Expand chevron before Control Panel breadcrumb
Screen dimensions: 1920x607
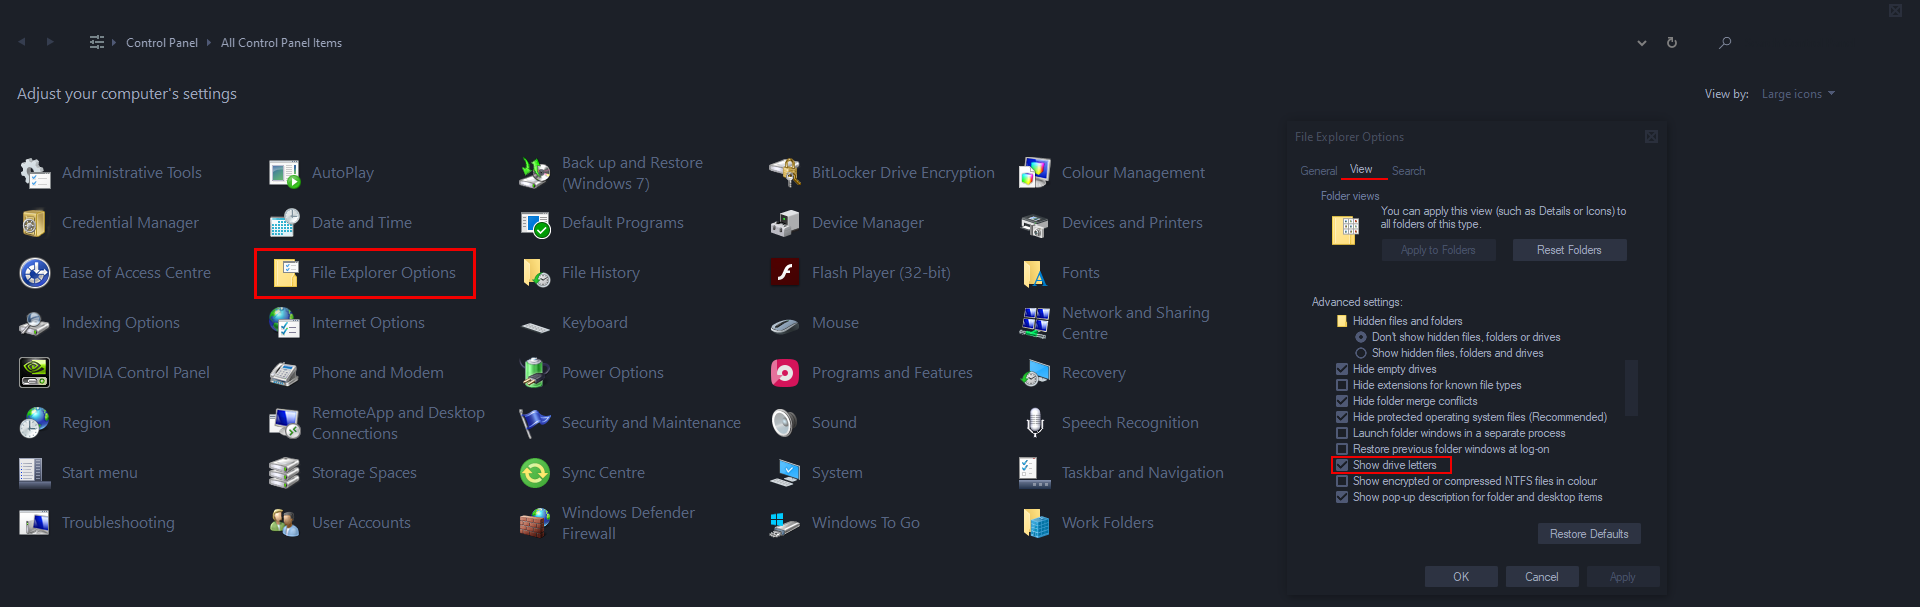tap(114, 43)
